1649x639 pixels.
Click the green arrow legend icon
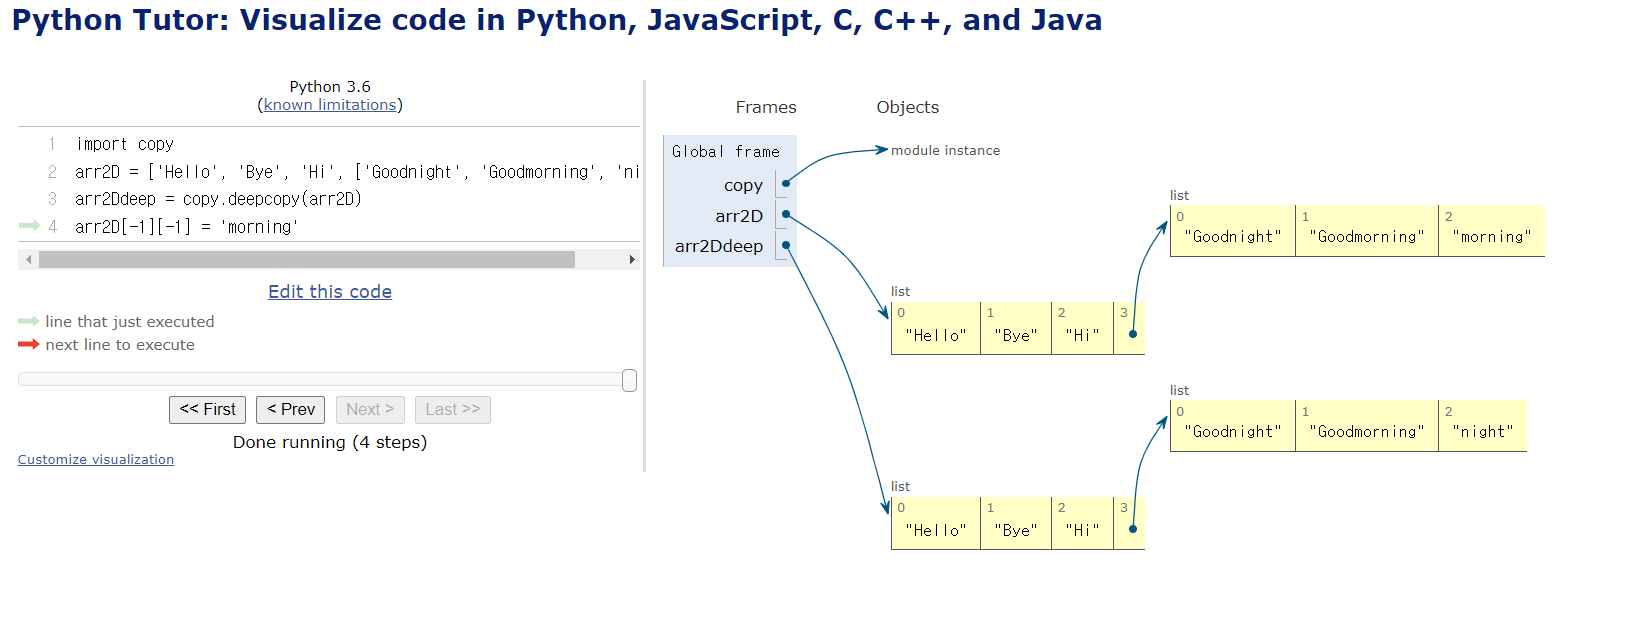click(x=28, y=321)
